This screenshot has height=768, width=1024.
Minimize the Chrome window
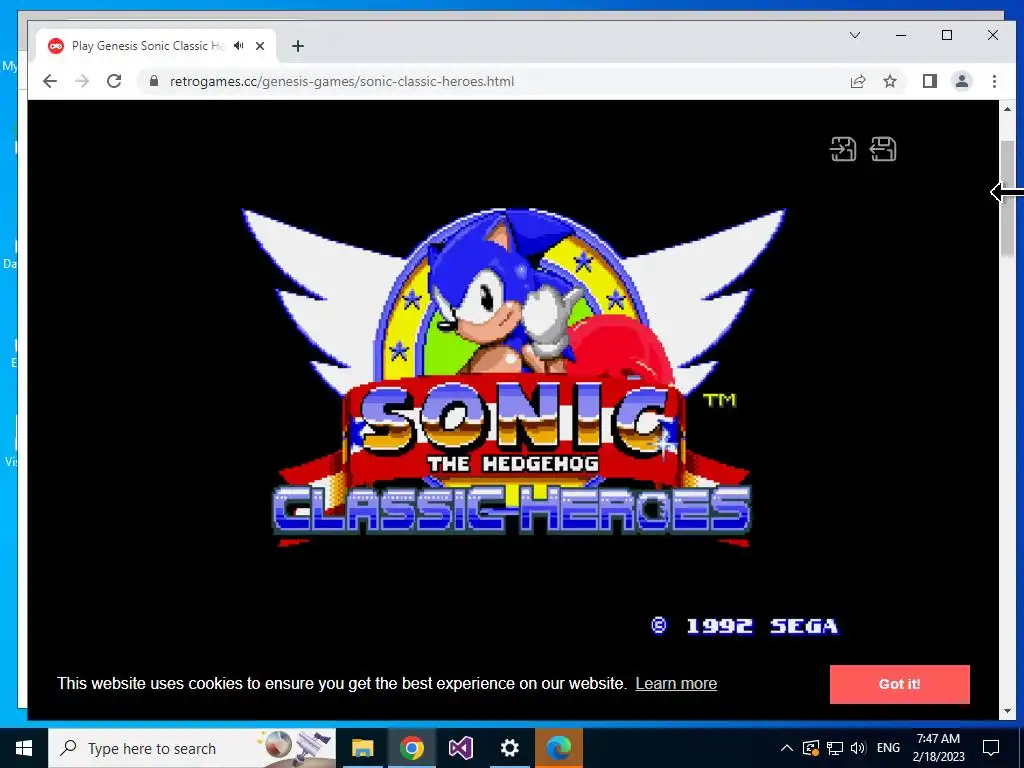click(x=901, y=35)
